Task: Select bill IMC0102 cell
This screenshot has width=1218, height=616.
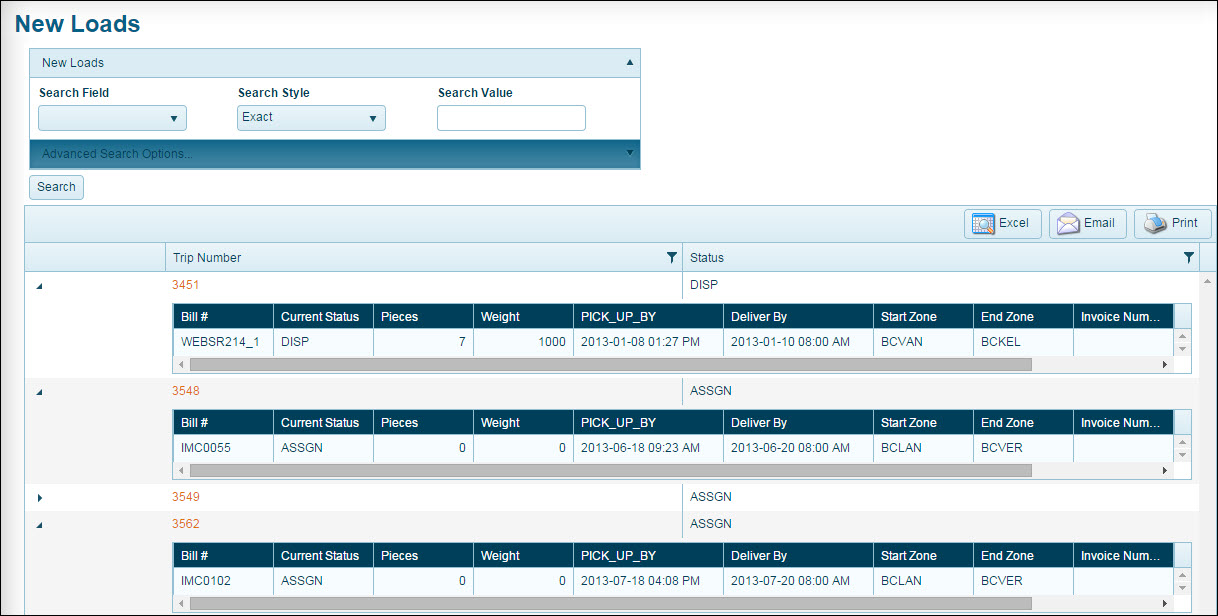Action: tap(223, 581)
